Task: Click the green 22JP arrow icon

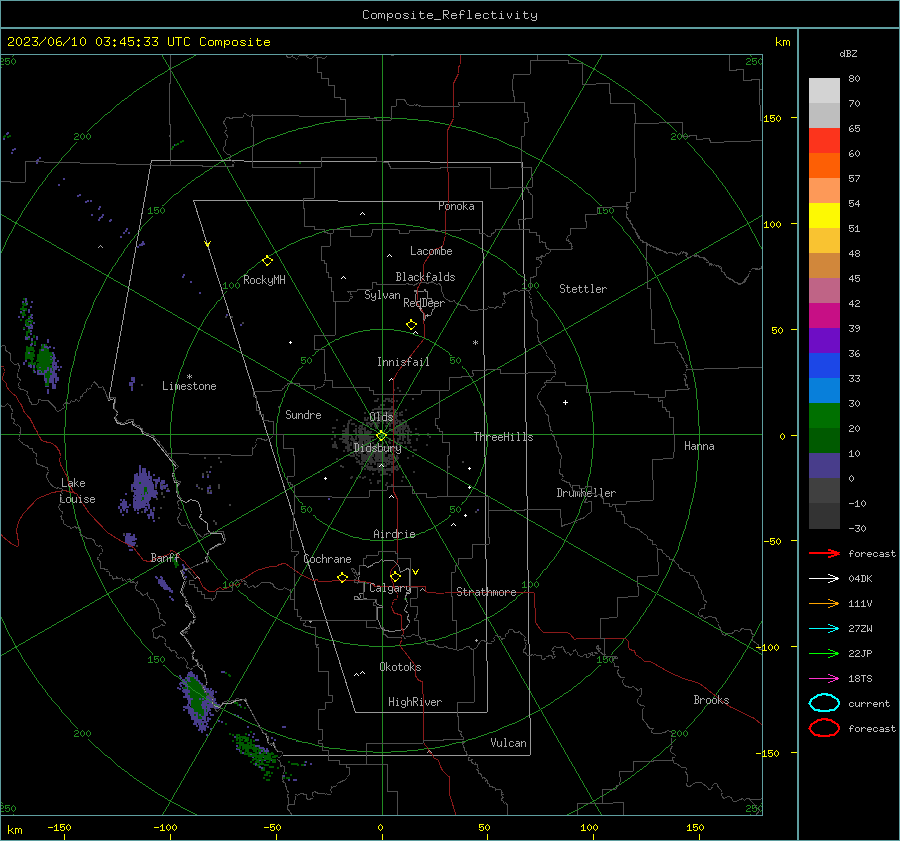Action: coord(824,653)
